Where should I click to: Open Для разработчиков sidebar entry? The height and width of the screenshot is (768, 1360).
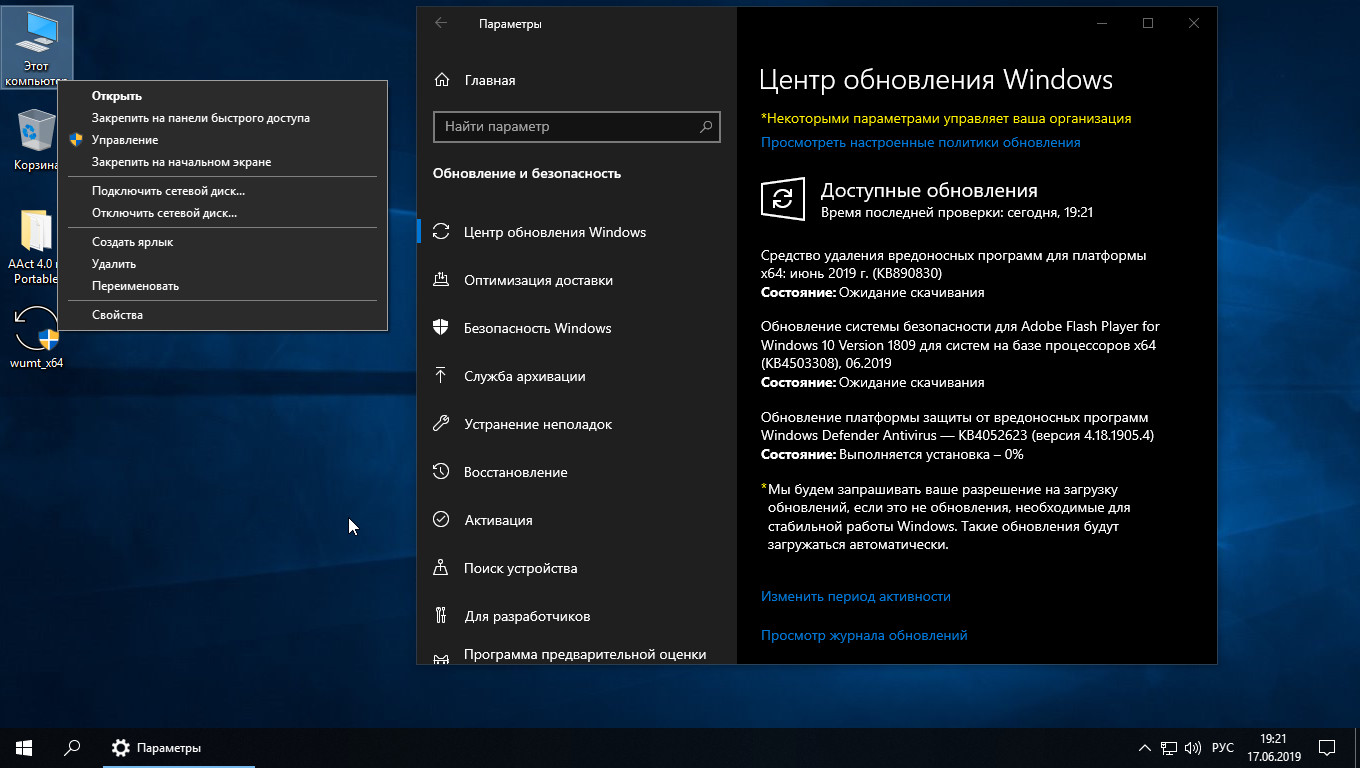pos(577,616)
